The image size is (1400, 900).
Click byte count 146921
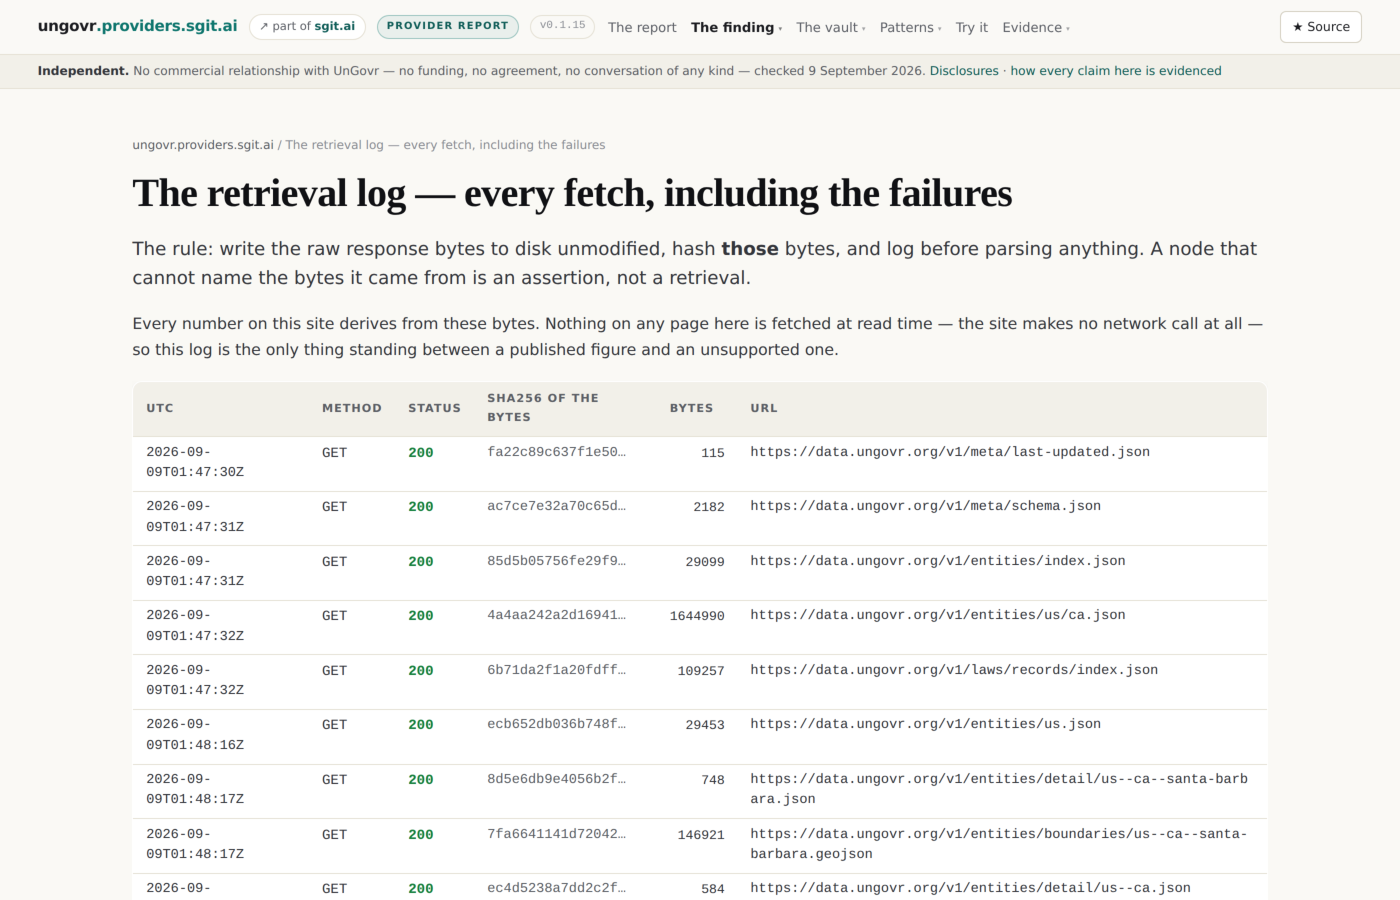[701, 835]
